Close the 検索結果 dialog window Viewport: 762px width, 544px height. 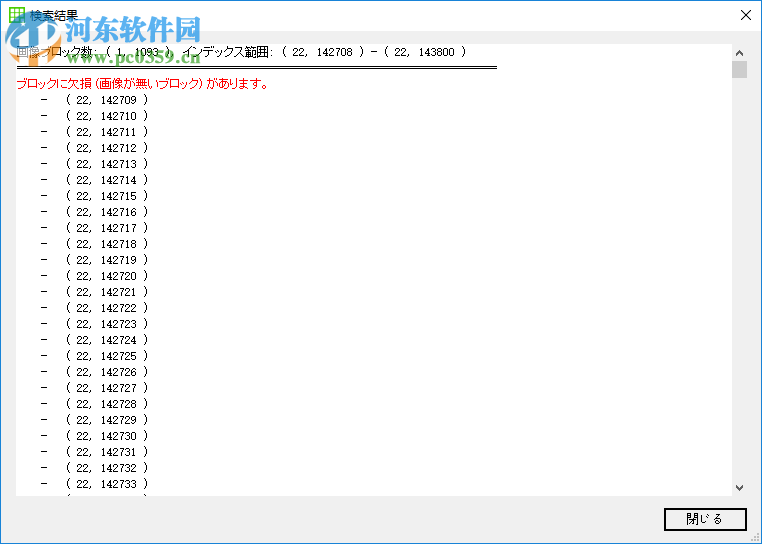click(745, 15)
